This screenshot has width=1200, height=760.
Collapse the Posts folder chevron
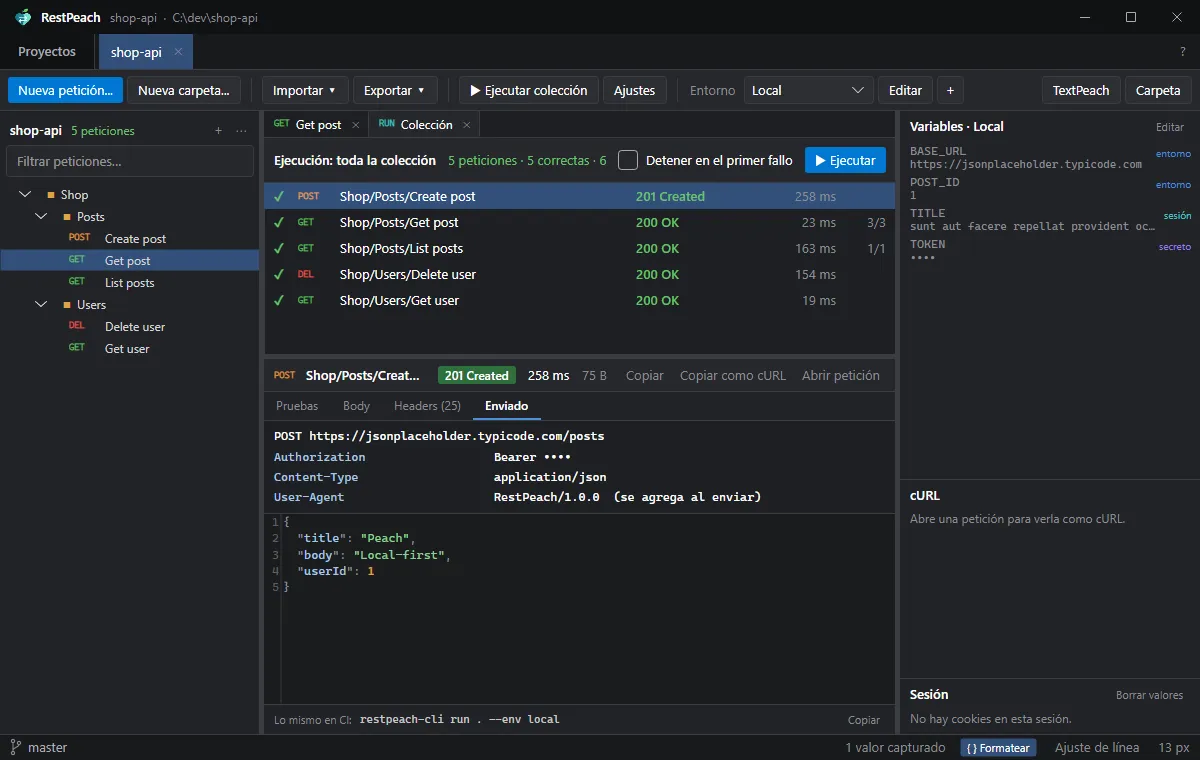point(41,217)
